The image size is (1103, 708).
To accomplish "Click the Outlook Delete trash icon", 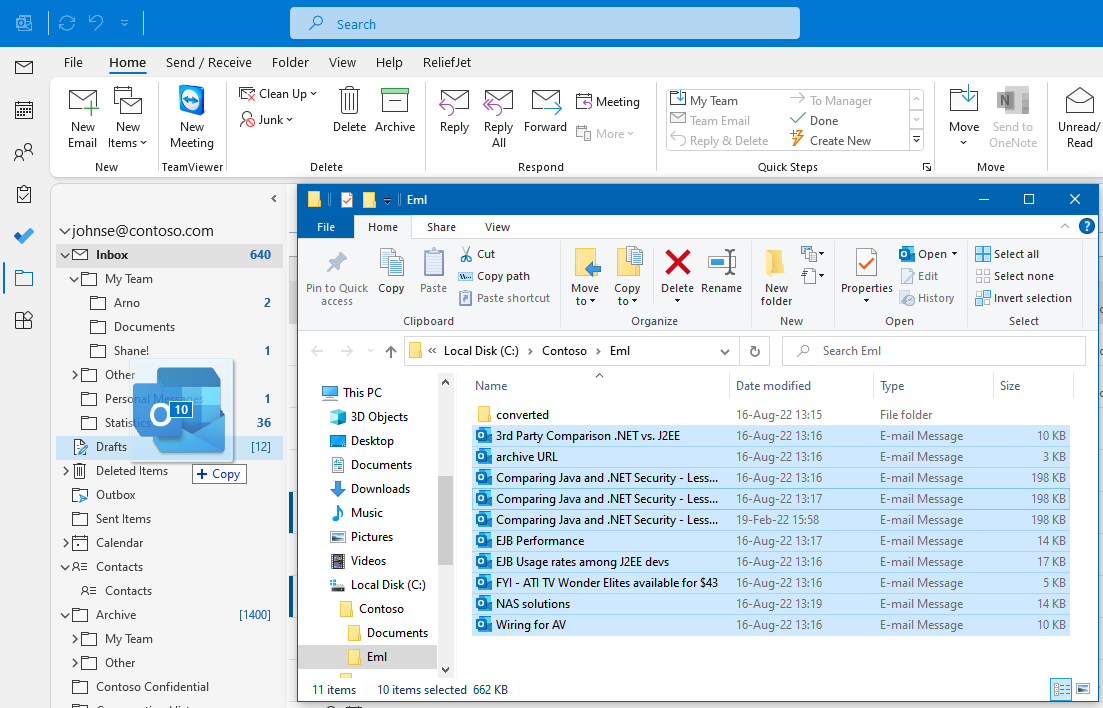I will pos(349,110).
